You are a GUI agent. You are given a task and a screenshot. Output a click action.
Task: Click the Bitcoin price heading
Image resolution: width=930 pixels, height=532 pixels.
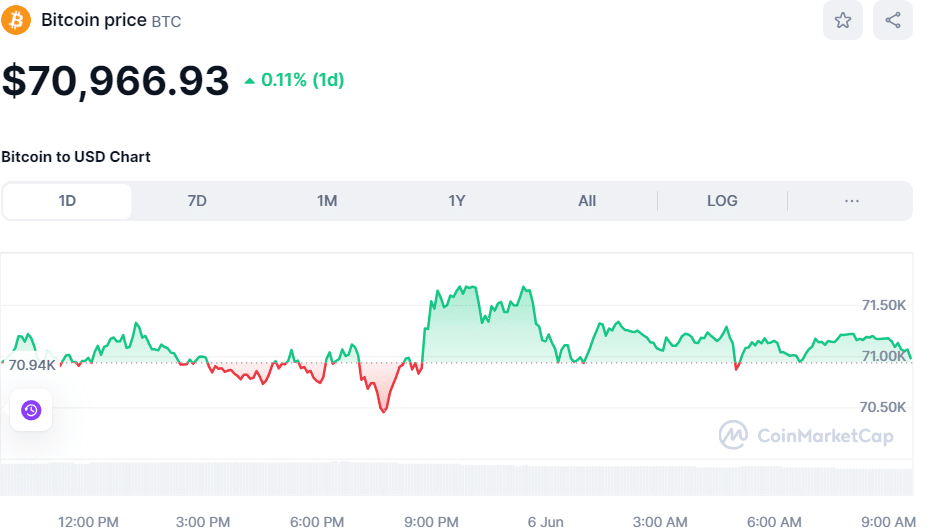coord(93,20)
